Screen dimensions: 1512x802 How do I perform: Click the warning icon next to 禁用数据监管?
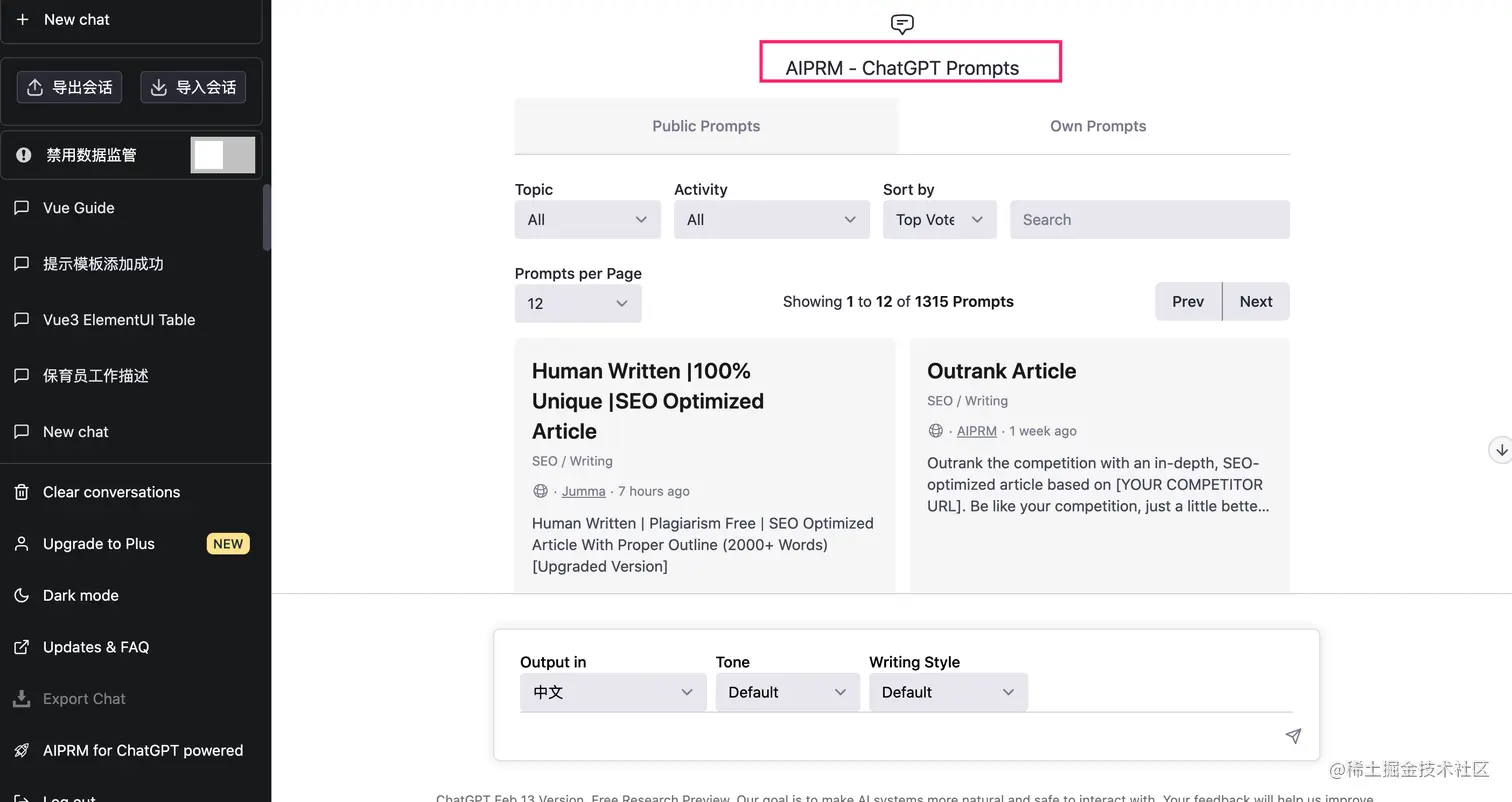click(23, 155)
